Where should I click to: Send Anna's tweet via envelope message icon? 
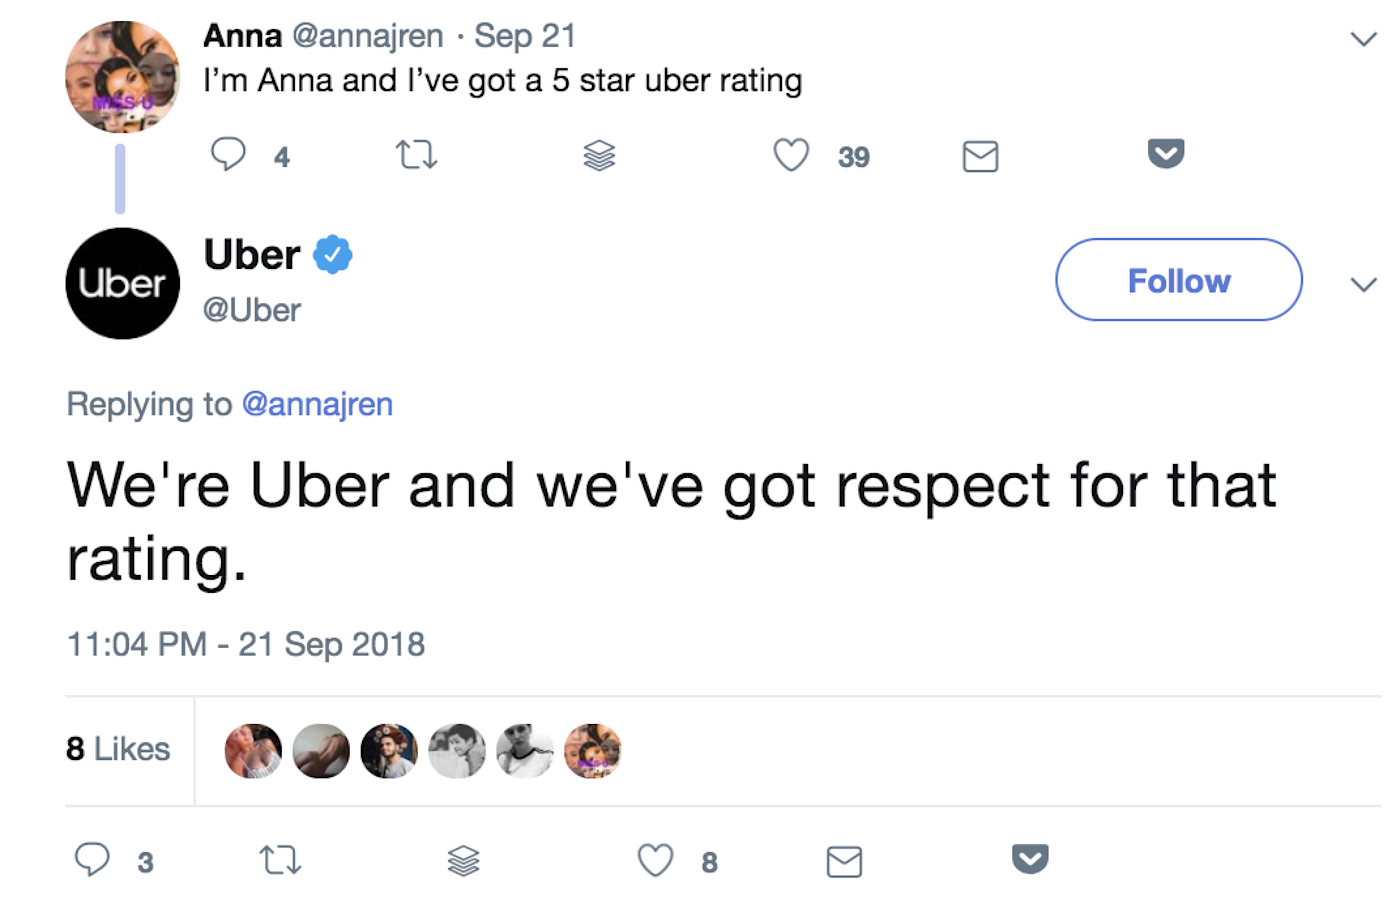coord(980,156)
